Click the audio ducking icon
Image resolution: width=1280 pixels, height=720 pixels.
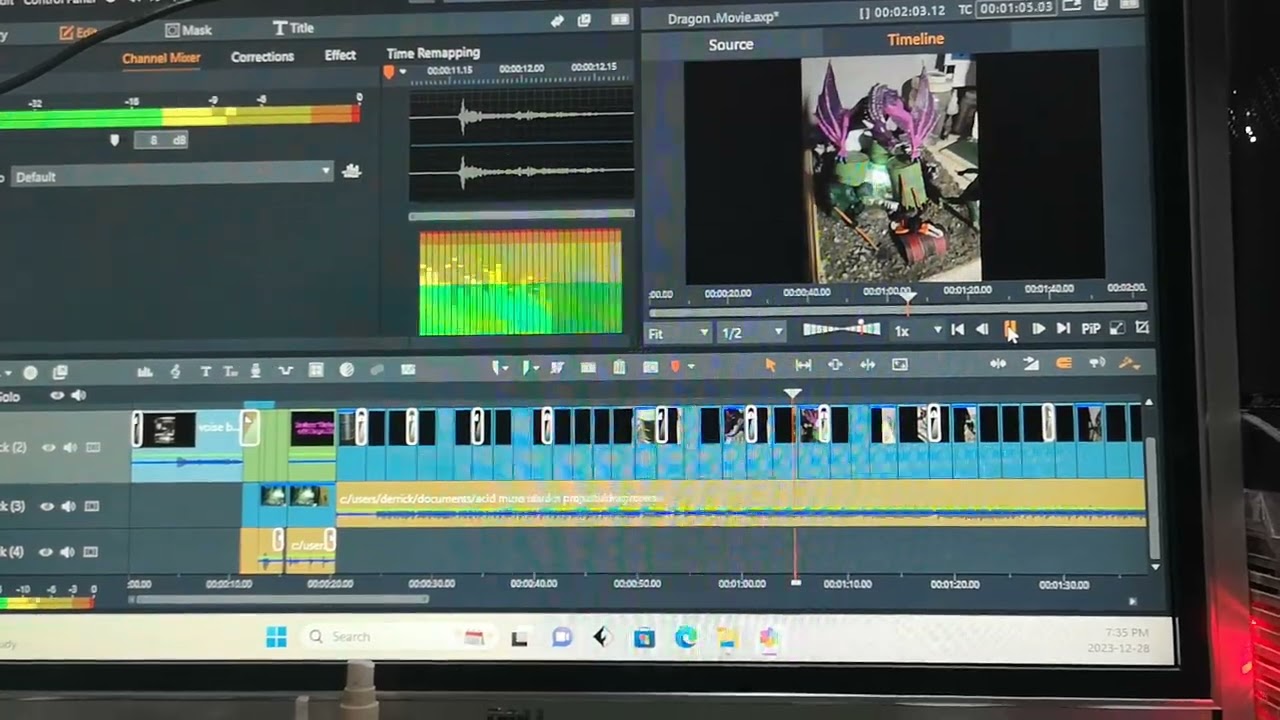pyautogui.click(x=285, y=371)
